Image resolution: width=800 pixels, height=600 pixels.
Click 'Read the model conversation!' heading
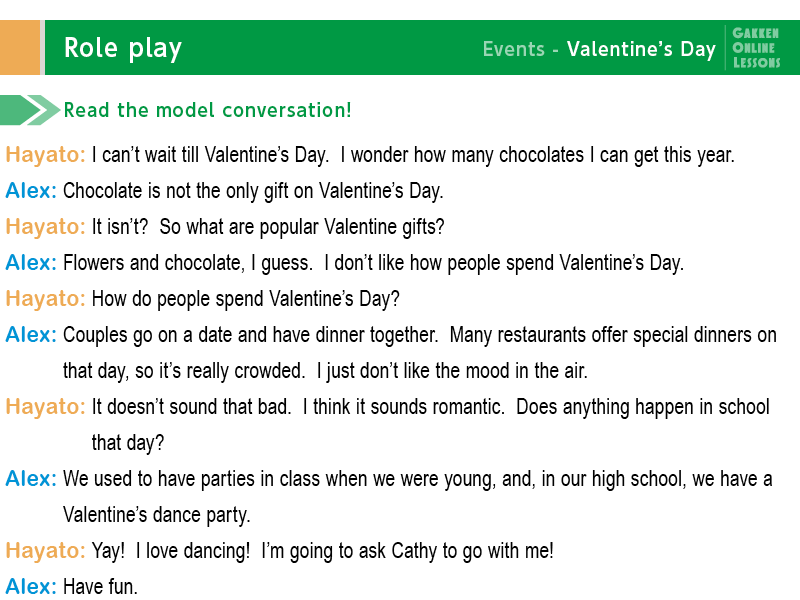point(208,110)
